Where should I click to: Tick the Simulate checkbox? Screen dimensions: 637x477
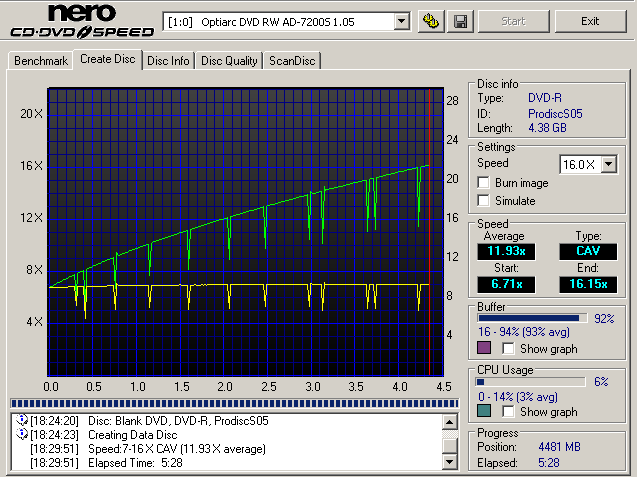tap(484, 201)
